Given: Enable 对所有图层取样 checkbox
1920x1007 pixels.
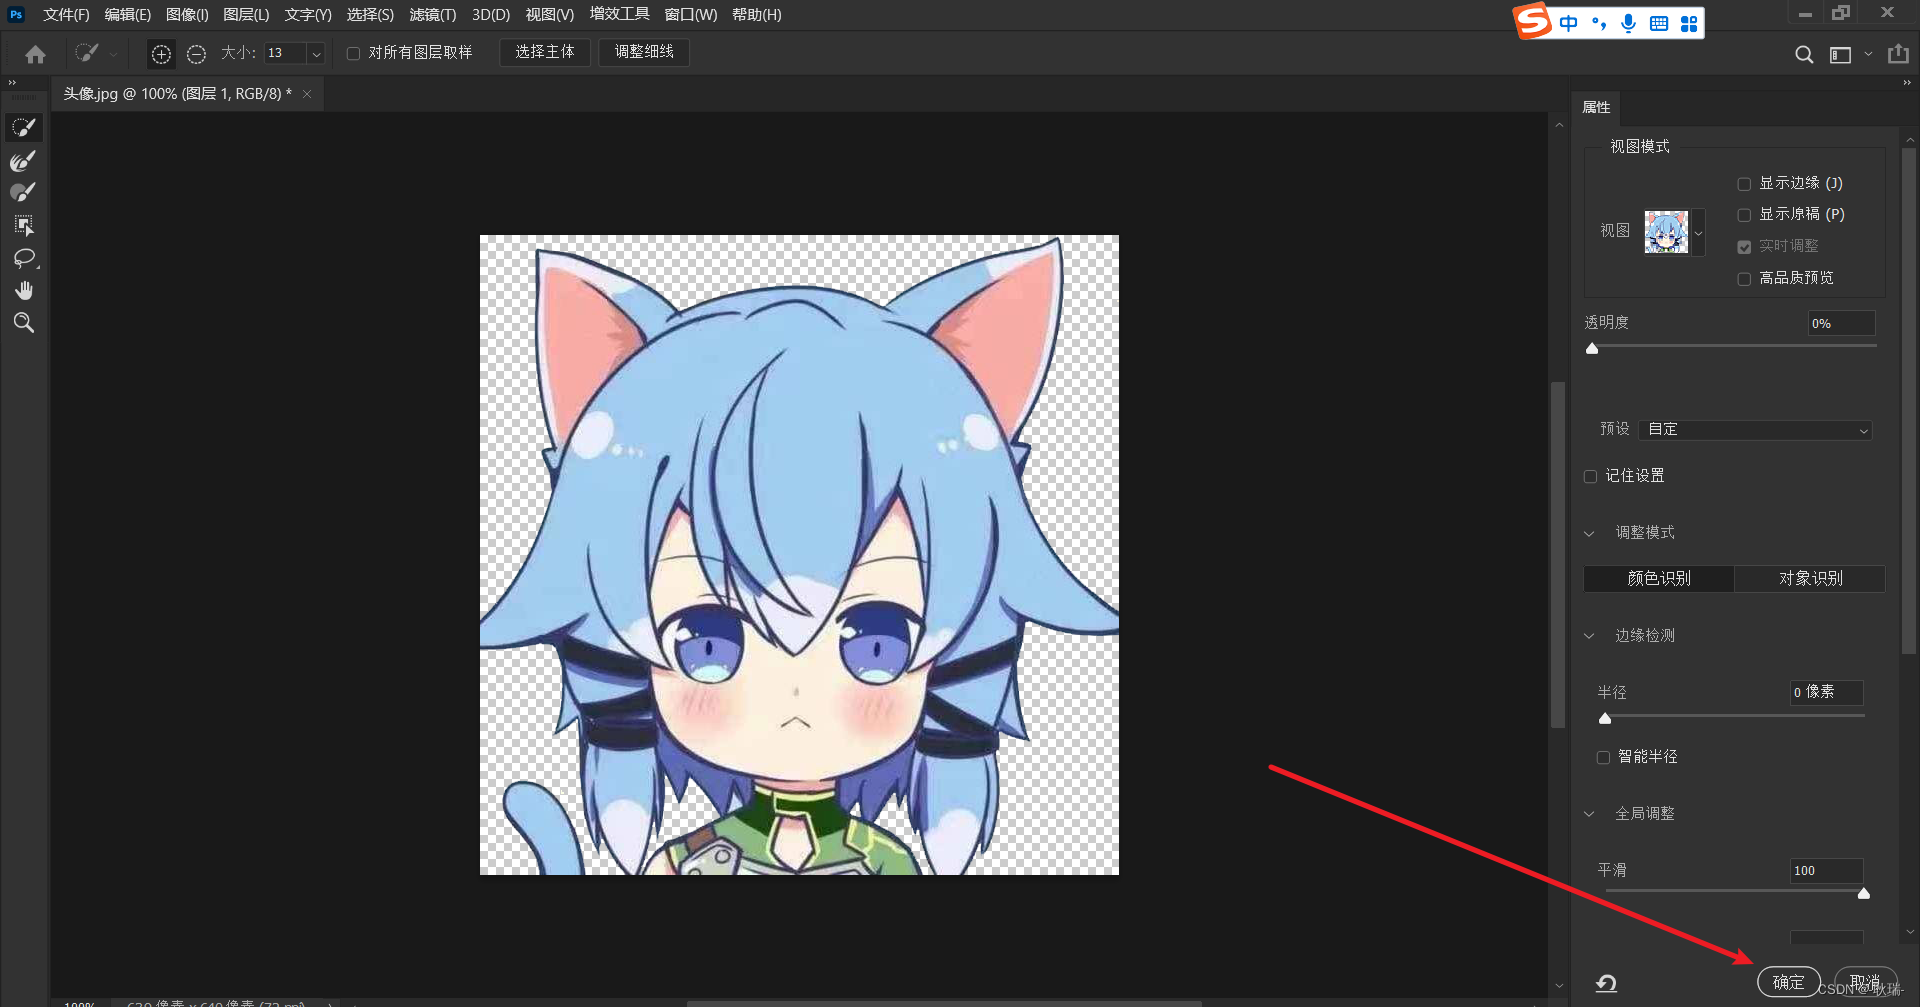Looking at the screenshot, I should [353, 53].
